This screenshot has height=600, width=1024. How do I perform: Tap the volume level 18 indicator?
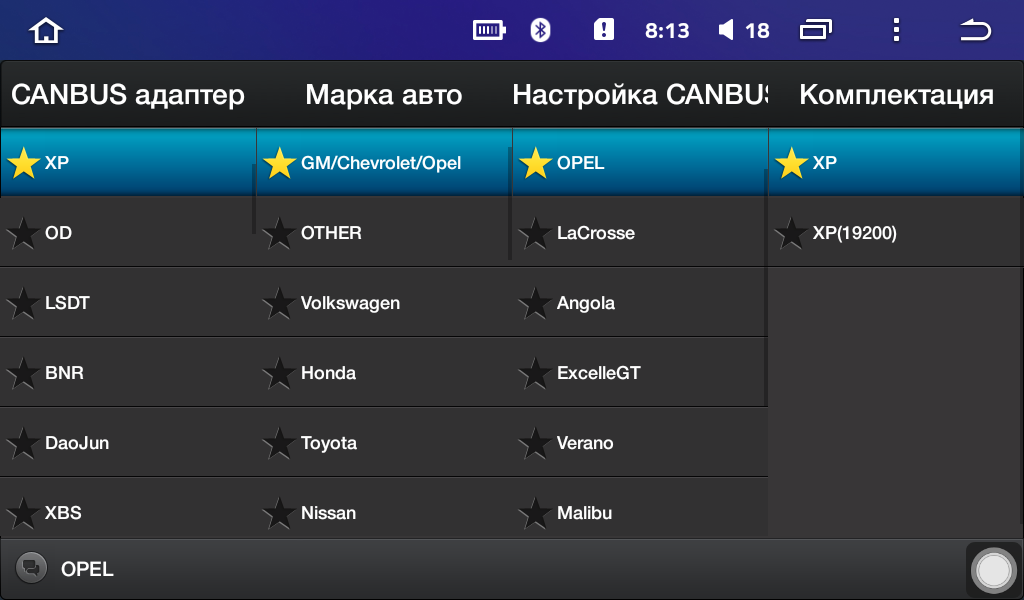[757, 31]
